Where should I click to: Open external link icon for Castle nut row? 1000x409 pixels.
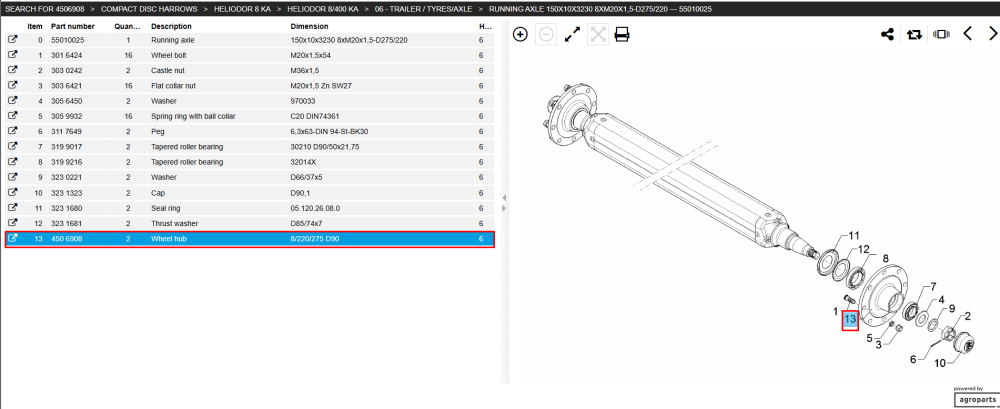pyautogui.click(x=12, y=70)
